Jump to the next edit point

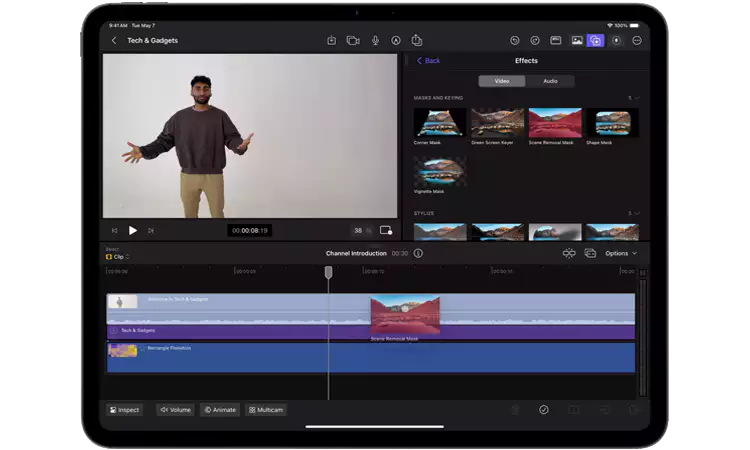pyautogui.click(x=151, y=230)
